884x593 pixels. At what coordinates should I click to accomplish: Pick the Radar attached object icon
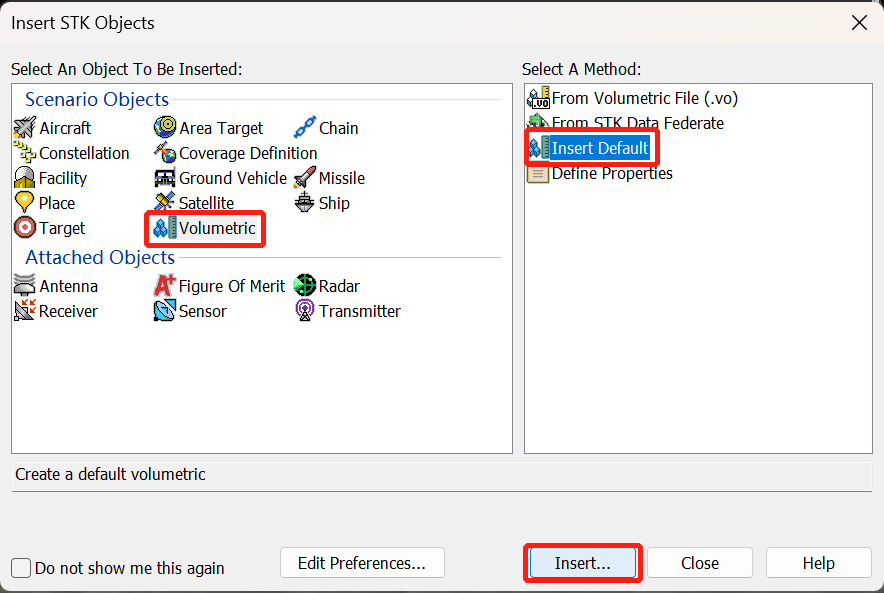[305, 286]
